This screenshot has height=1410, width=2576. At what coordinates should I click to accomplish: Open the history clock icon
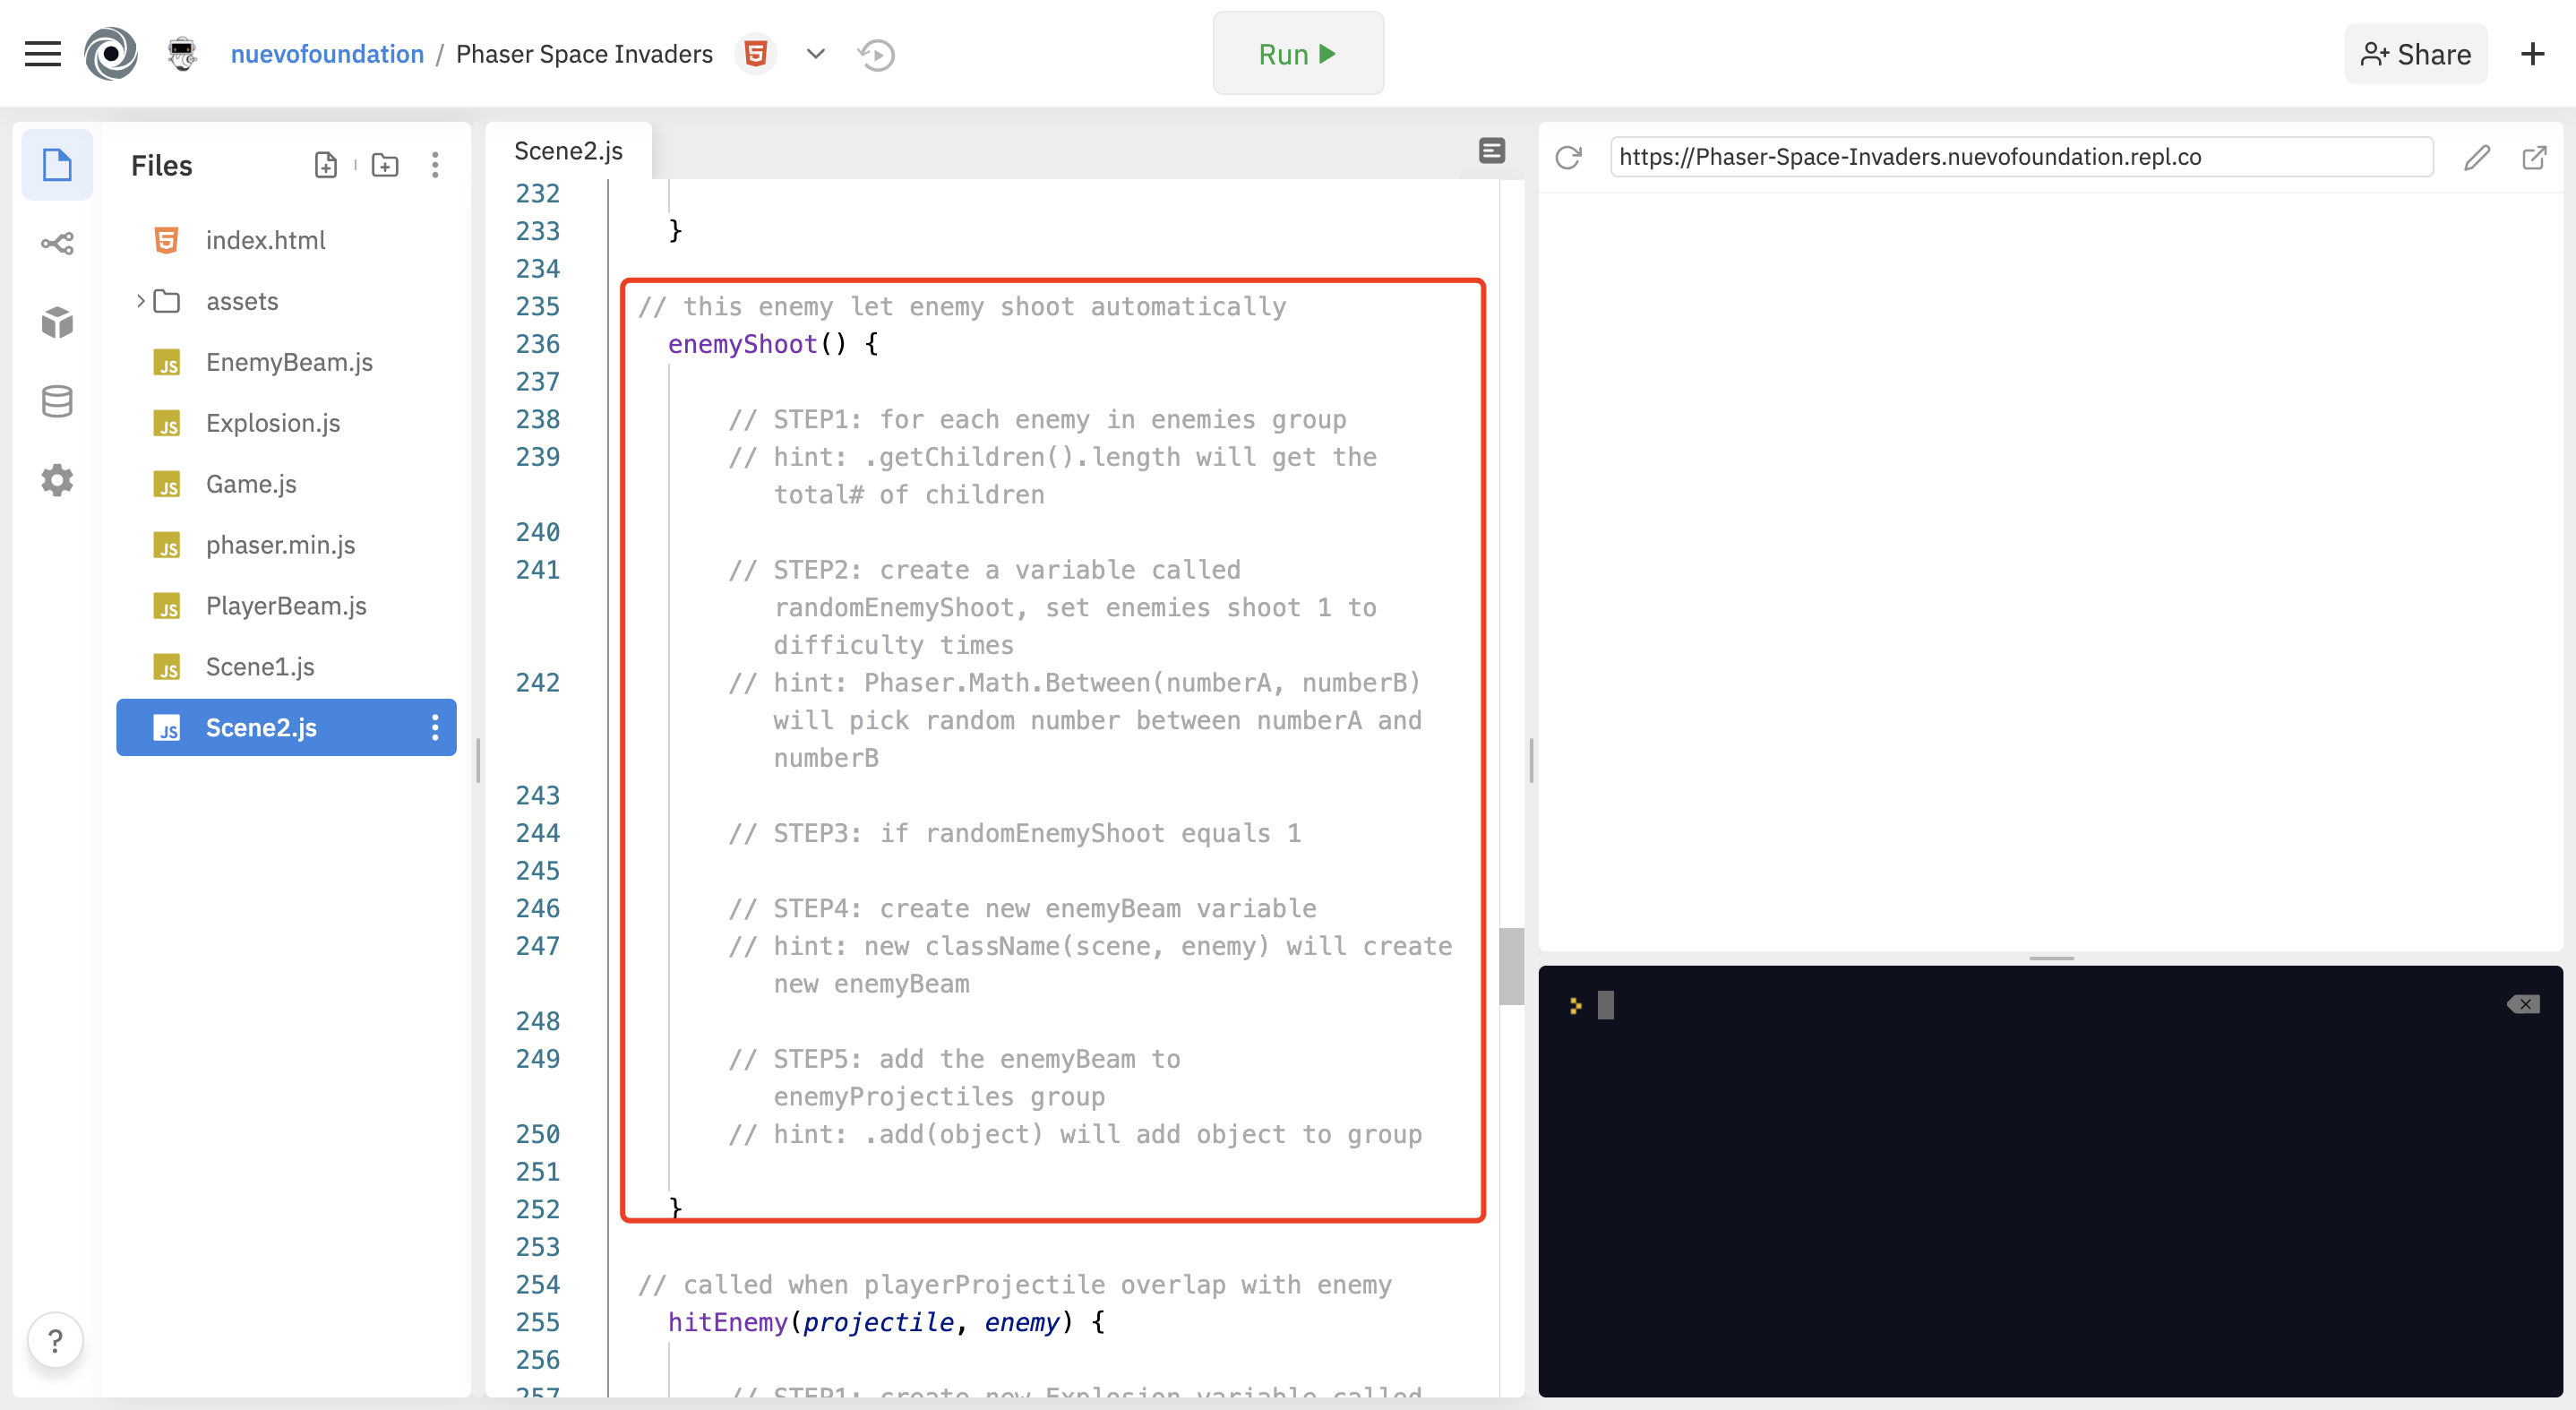[876, 54]
